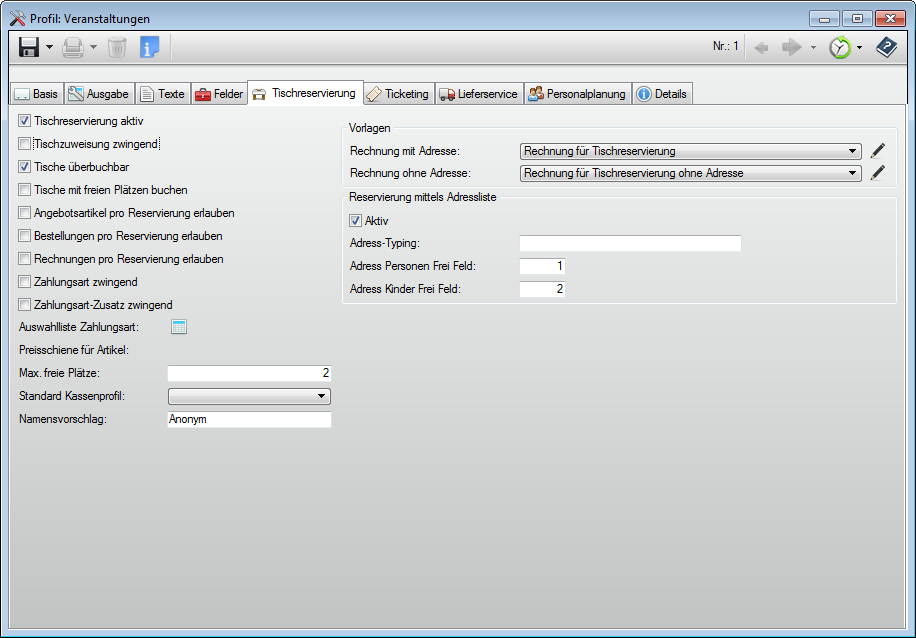The width and height of the screenshot is (916, 638).
Task: Disable Tischreservierung aktiv checkbox
Action: 25,121
